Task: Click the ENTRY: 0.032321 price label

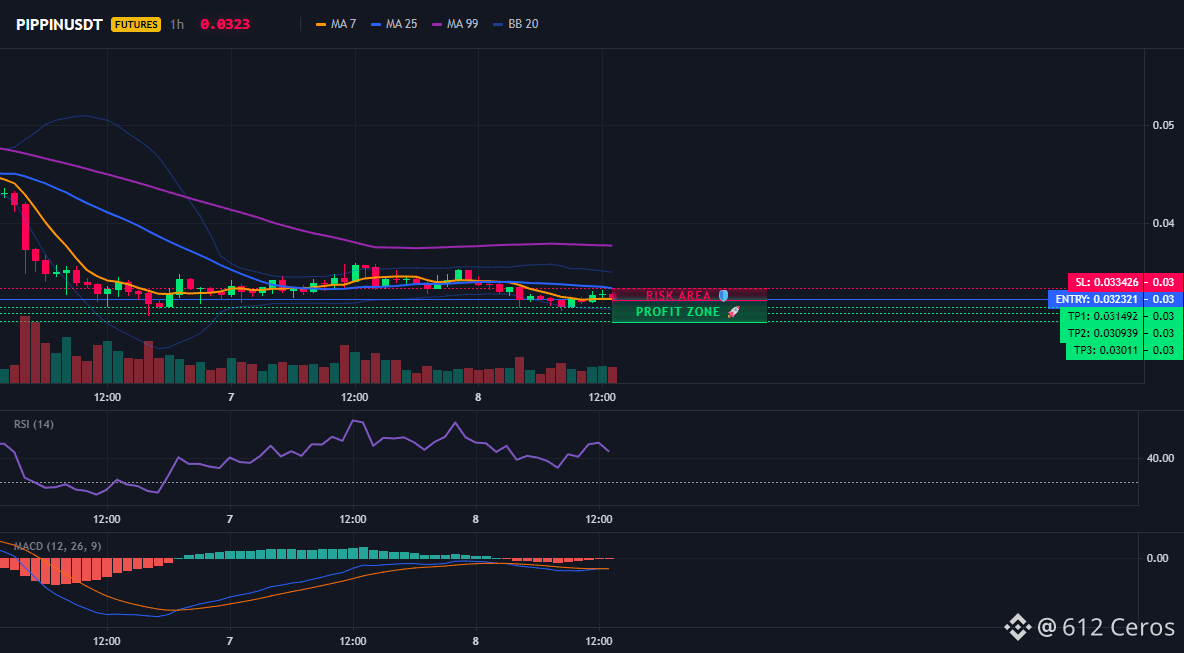Action: coord(1095,299)
